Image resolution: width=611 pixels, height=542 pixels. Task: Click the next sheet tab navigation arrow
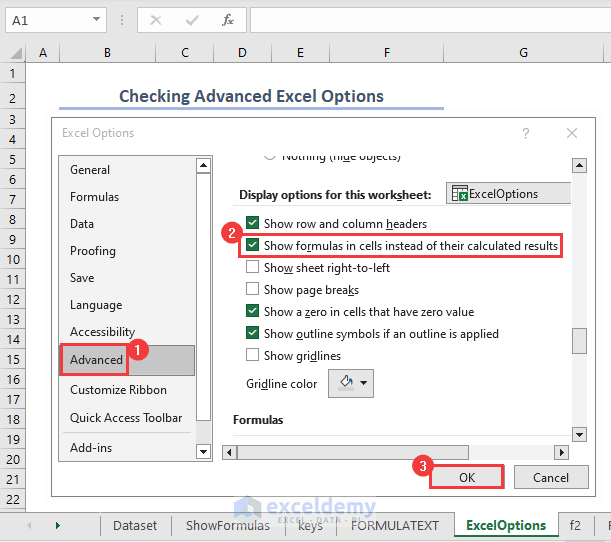[x=58, y=525]
